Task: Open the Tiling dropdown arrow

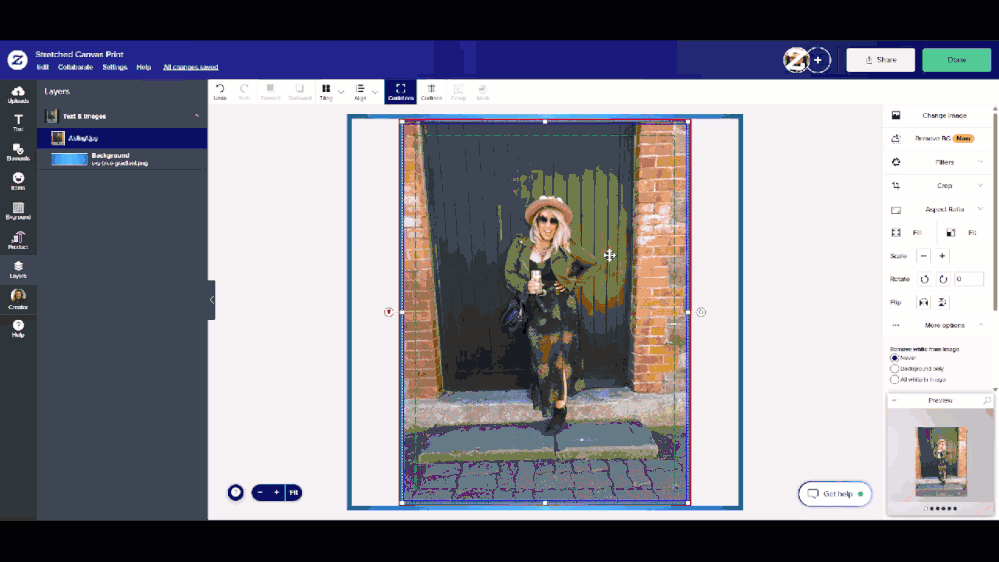Action: click(341, 92)
